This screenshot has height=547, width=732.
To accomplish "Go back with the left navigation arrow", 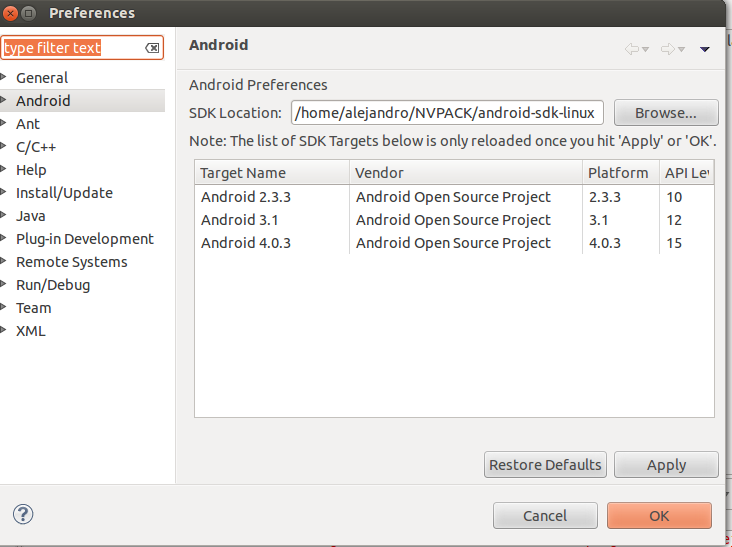I will (632, 49).
